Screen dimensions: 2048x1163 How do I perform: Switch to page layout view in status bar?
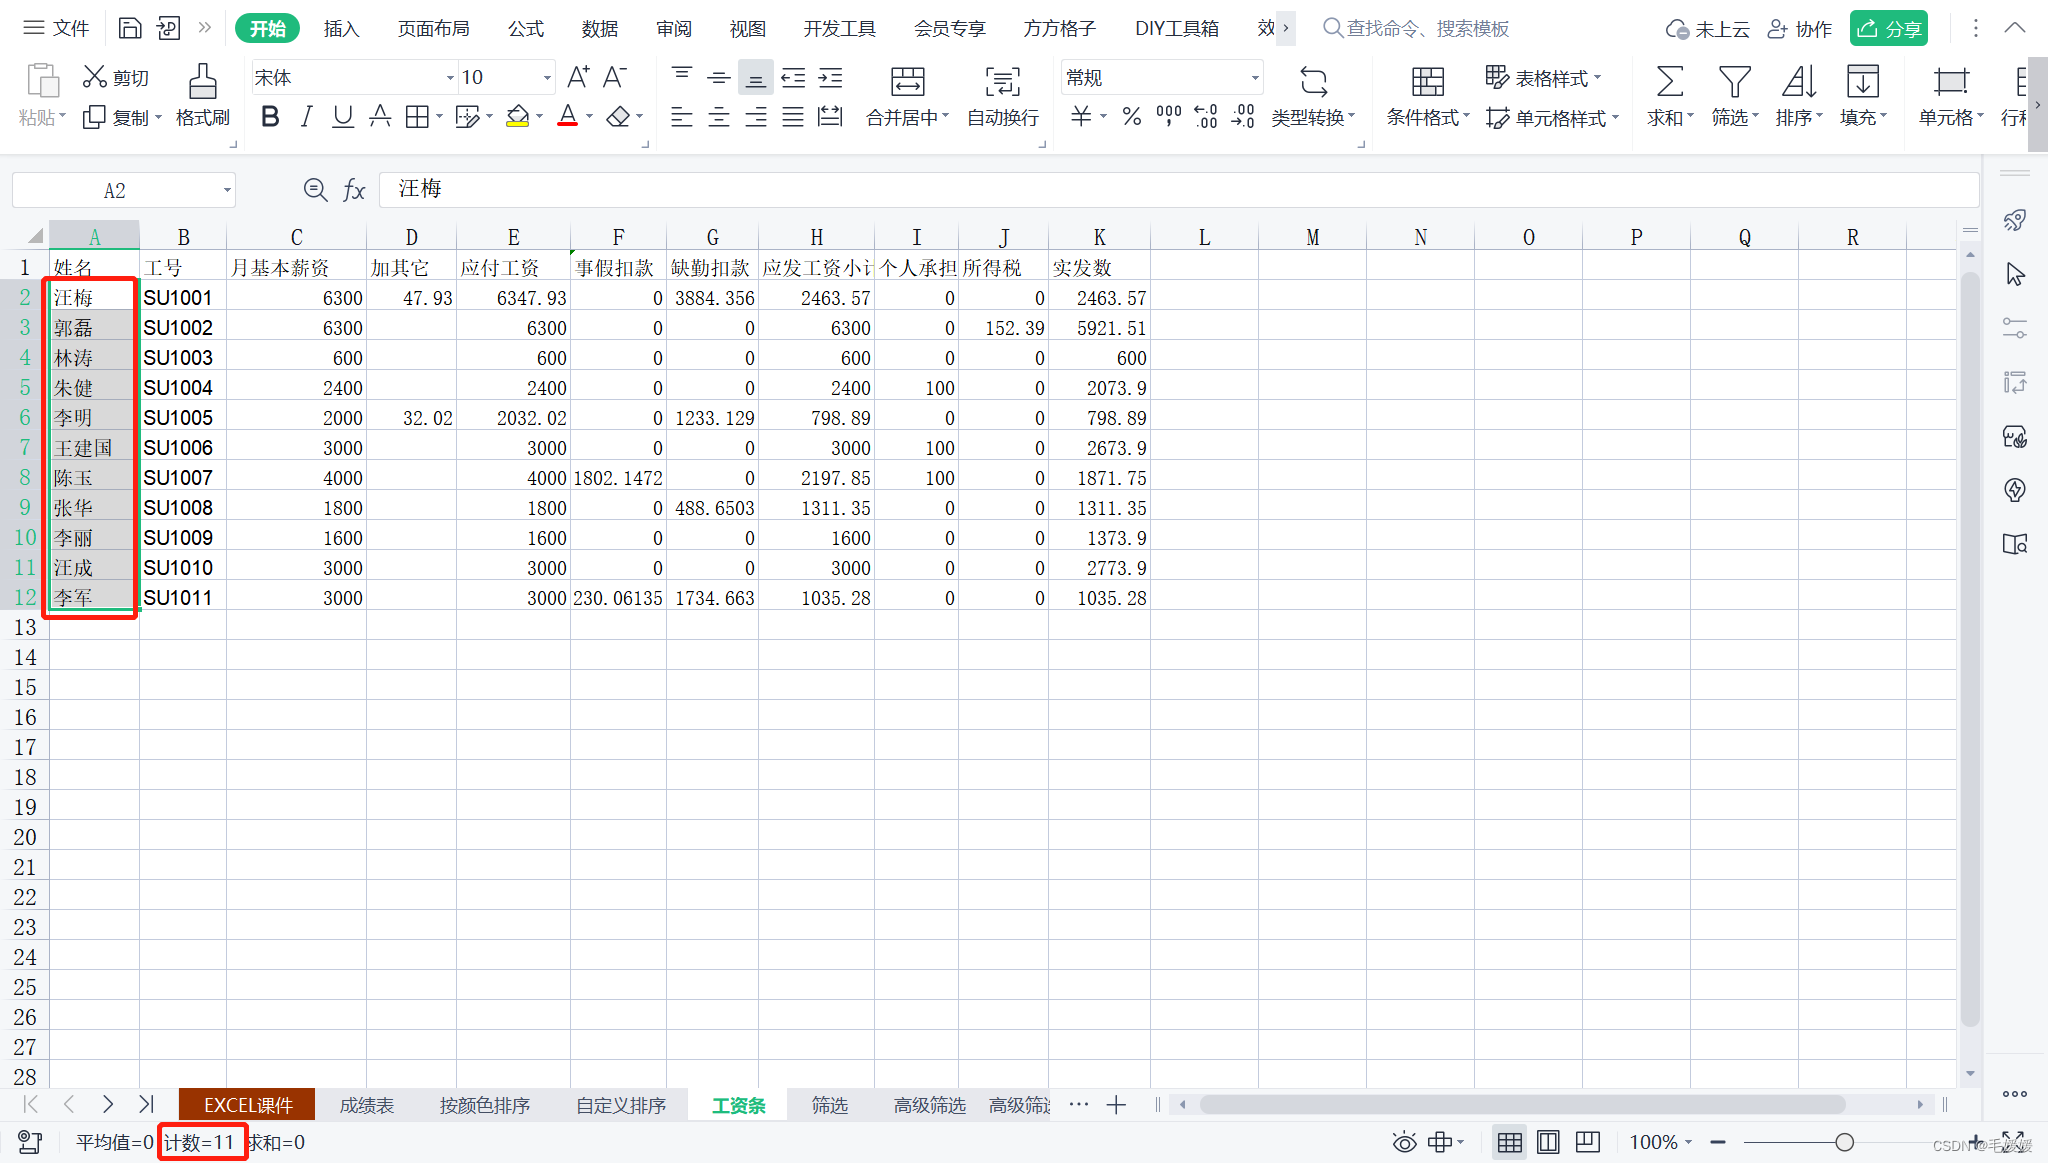pos(1548,1142)
